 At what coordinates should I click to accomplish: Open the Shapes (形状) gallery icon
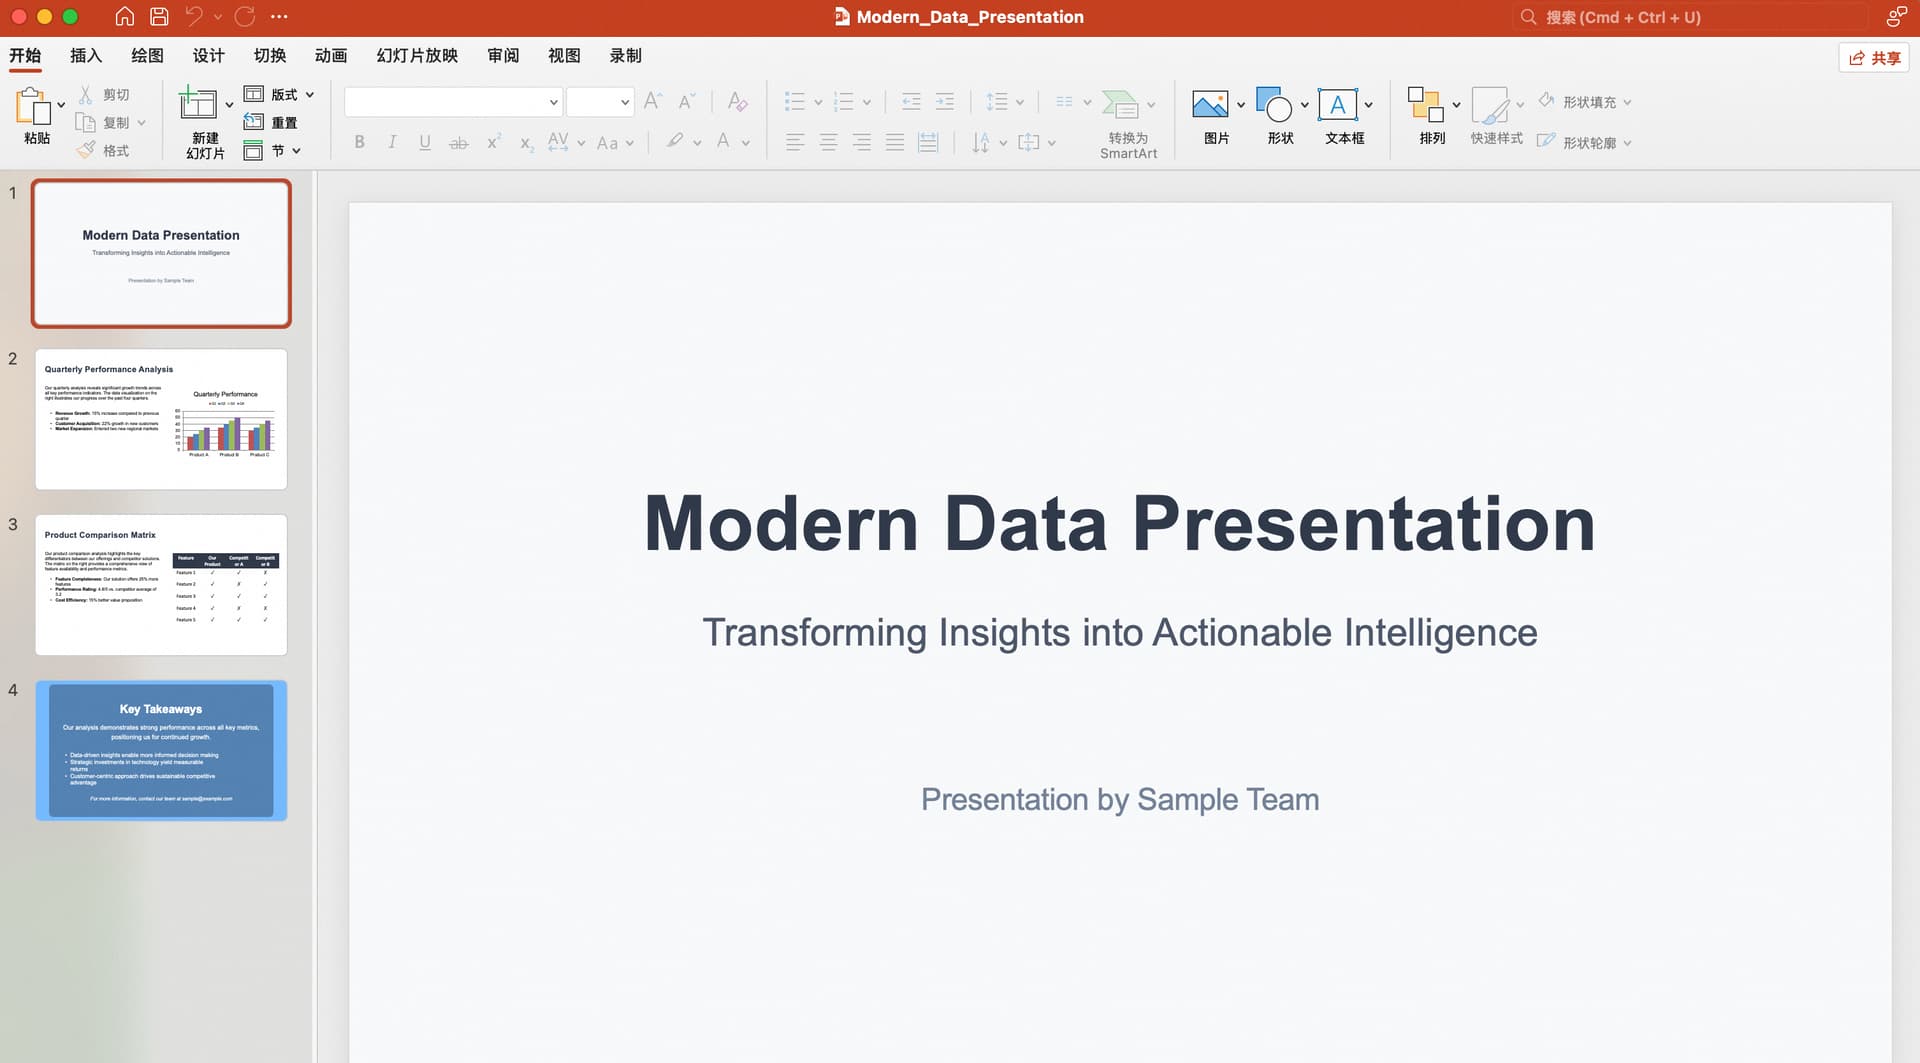pyautogui.click(x=1273, y=105)
